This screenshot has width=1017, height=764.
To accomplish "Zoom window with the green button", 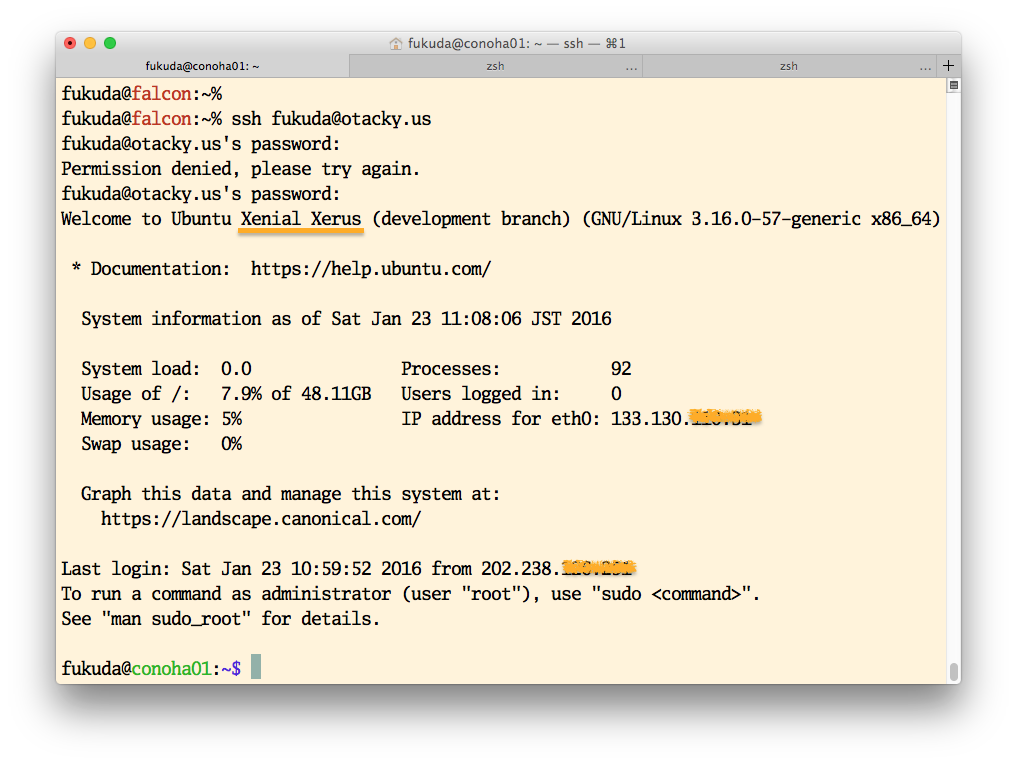I will click(110, 43).
